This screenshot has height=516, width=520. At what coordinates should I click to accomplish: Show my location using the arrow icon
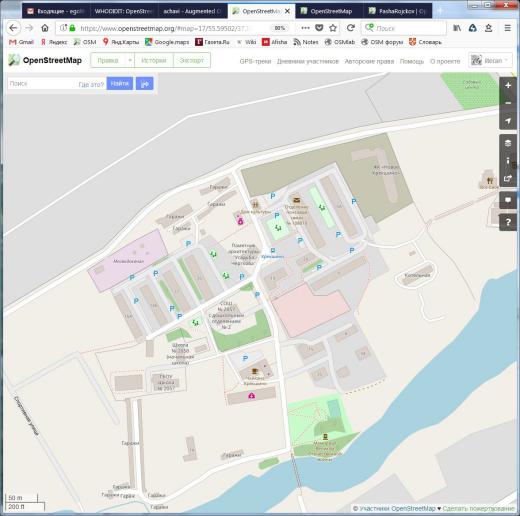tap(508, 121)
